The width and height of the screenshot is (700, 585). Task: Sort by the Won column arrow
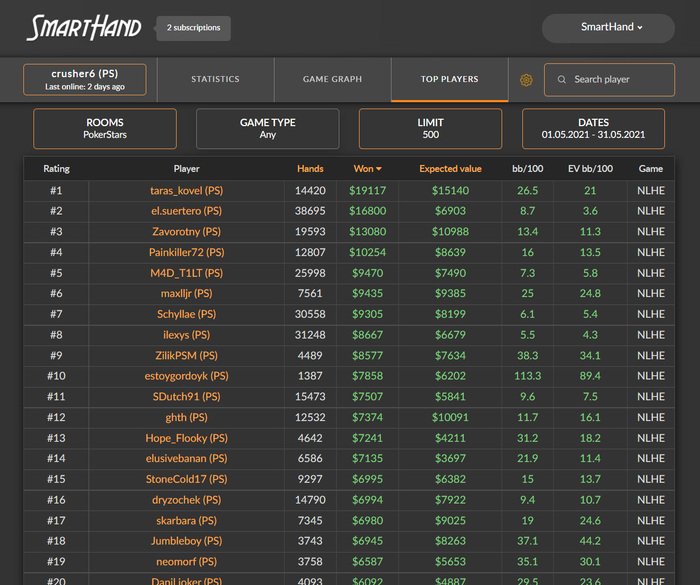(x=379, y=169)
